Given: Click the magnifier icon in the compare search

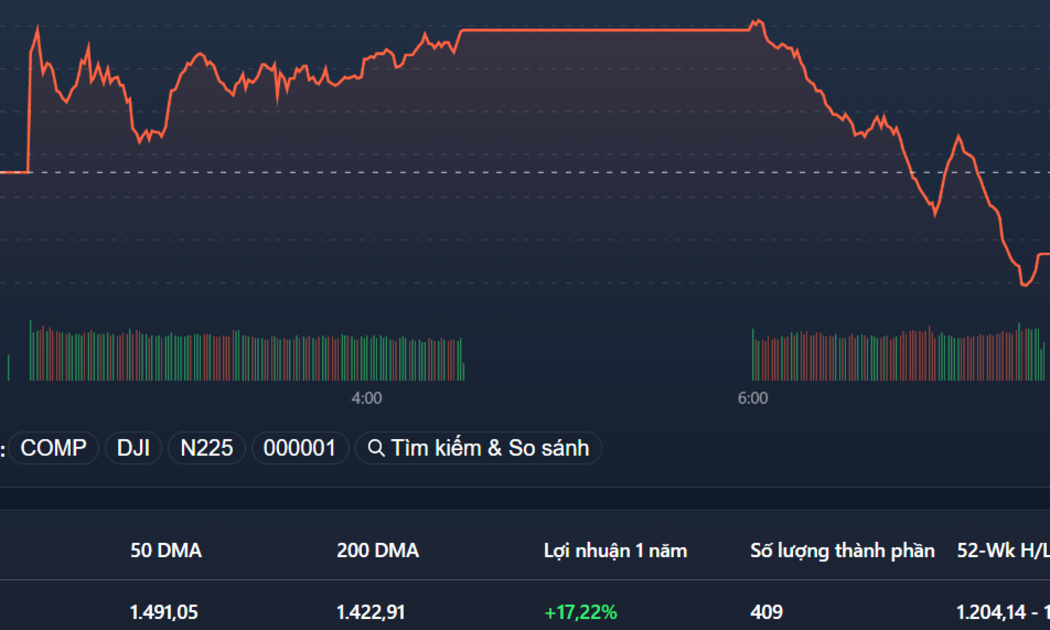Looking at the screenshot, I should (376, 449).
